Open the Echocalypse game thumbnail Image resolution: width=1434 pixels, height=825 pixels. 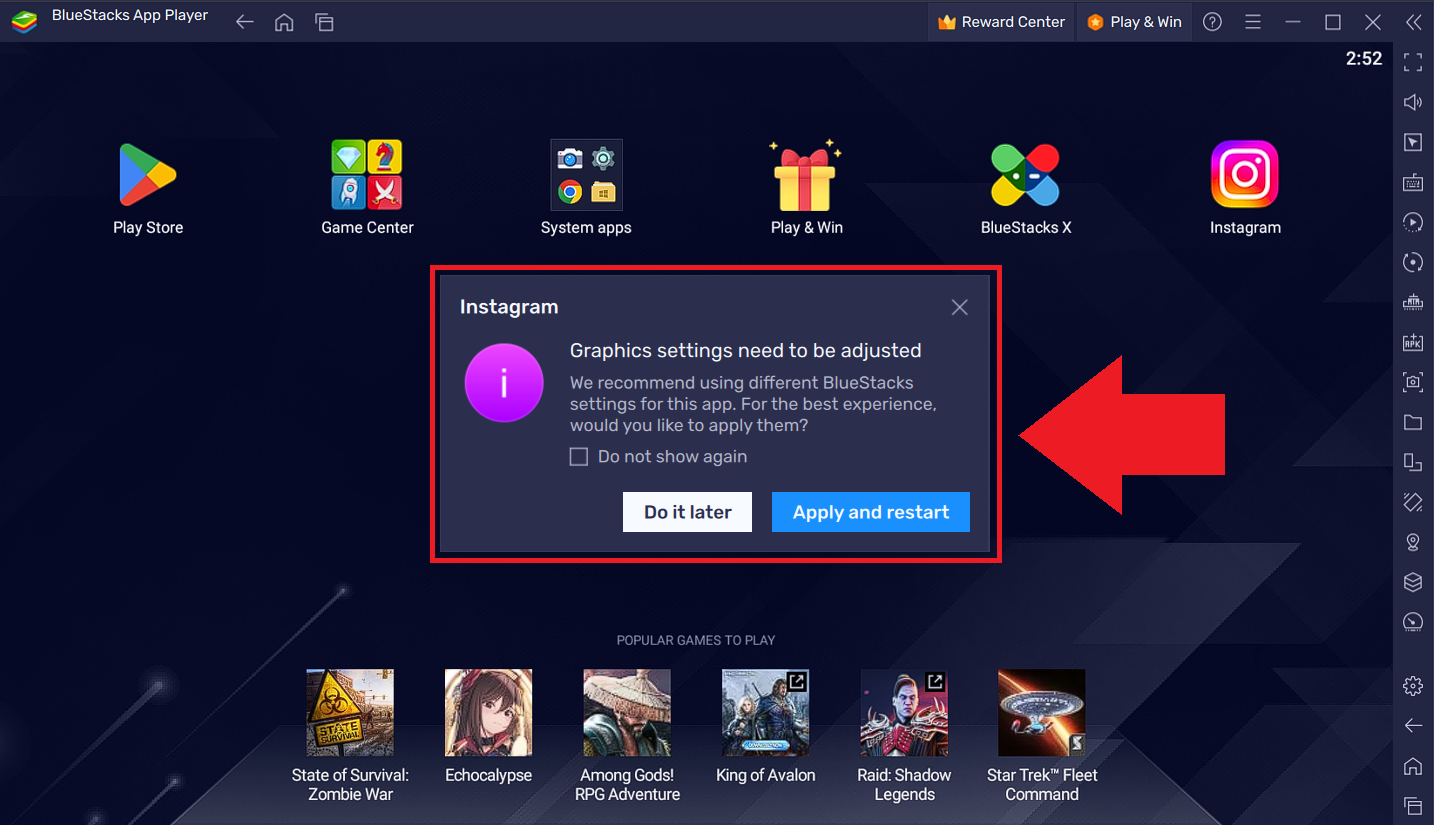[488, 713]
